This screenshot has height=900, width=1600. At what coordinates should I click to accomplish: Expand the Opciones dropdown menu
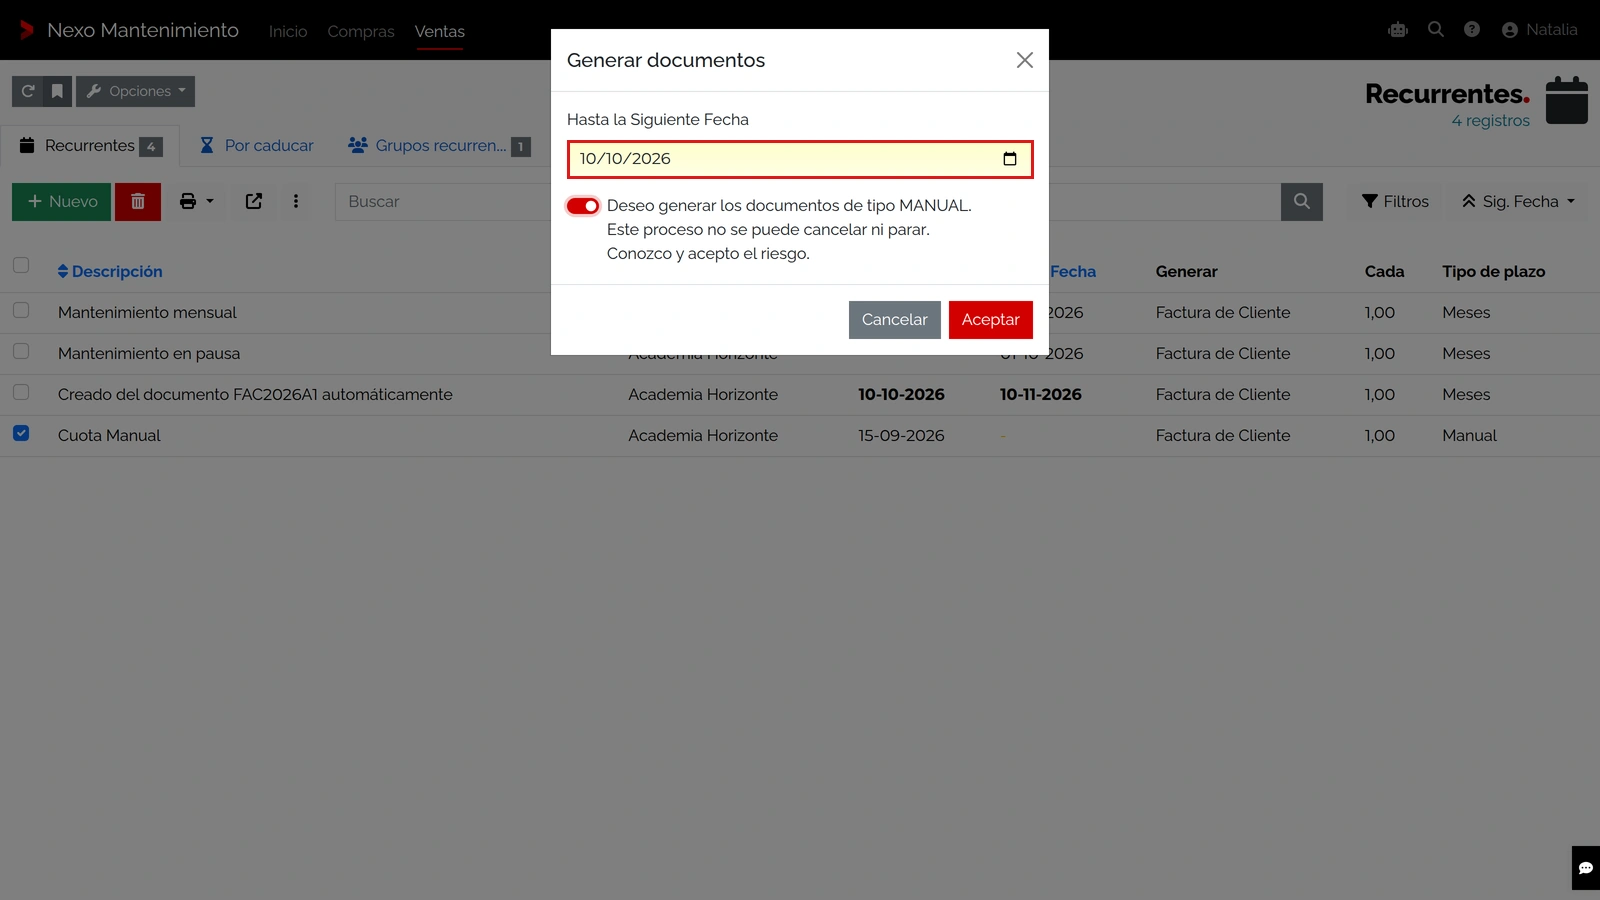[135, 91]
